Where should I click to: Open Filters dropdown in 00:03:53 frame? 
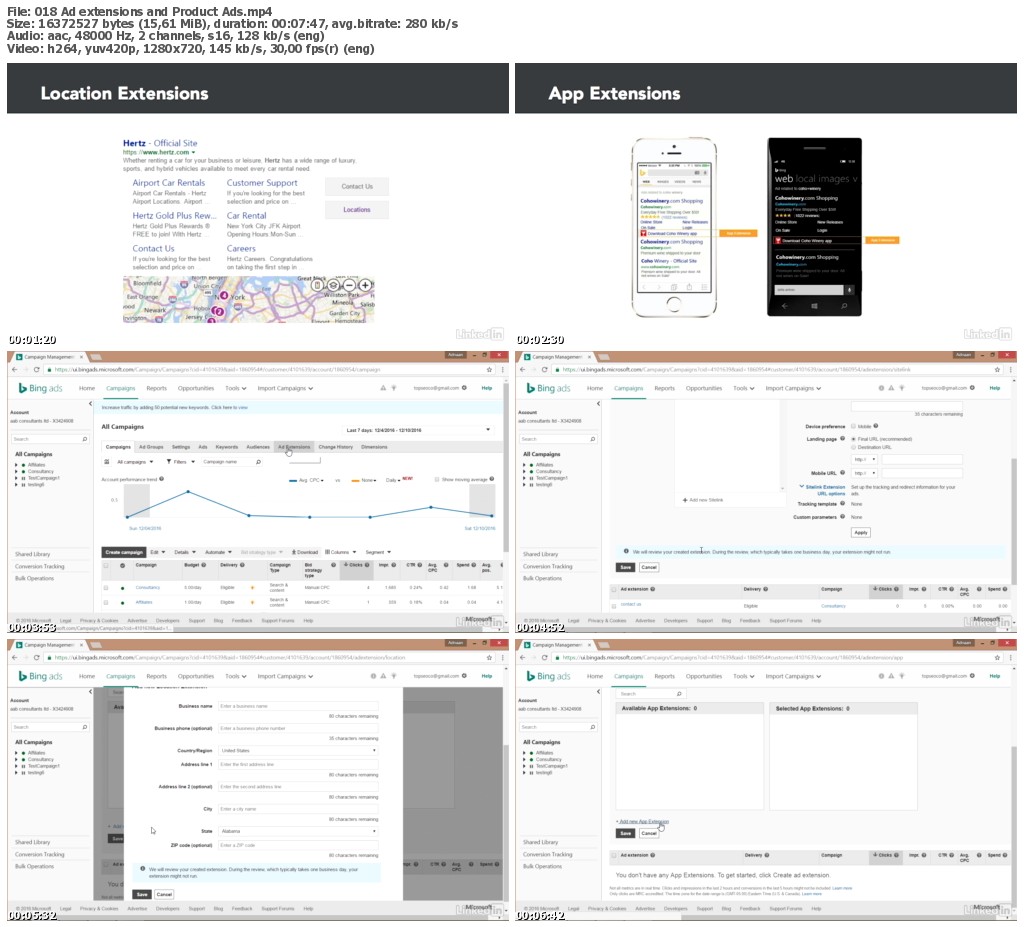click(180, 462)
